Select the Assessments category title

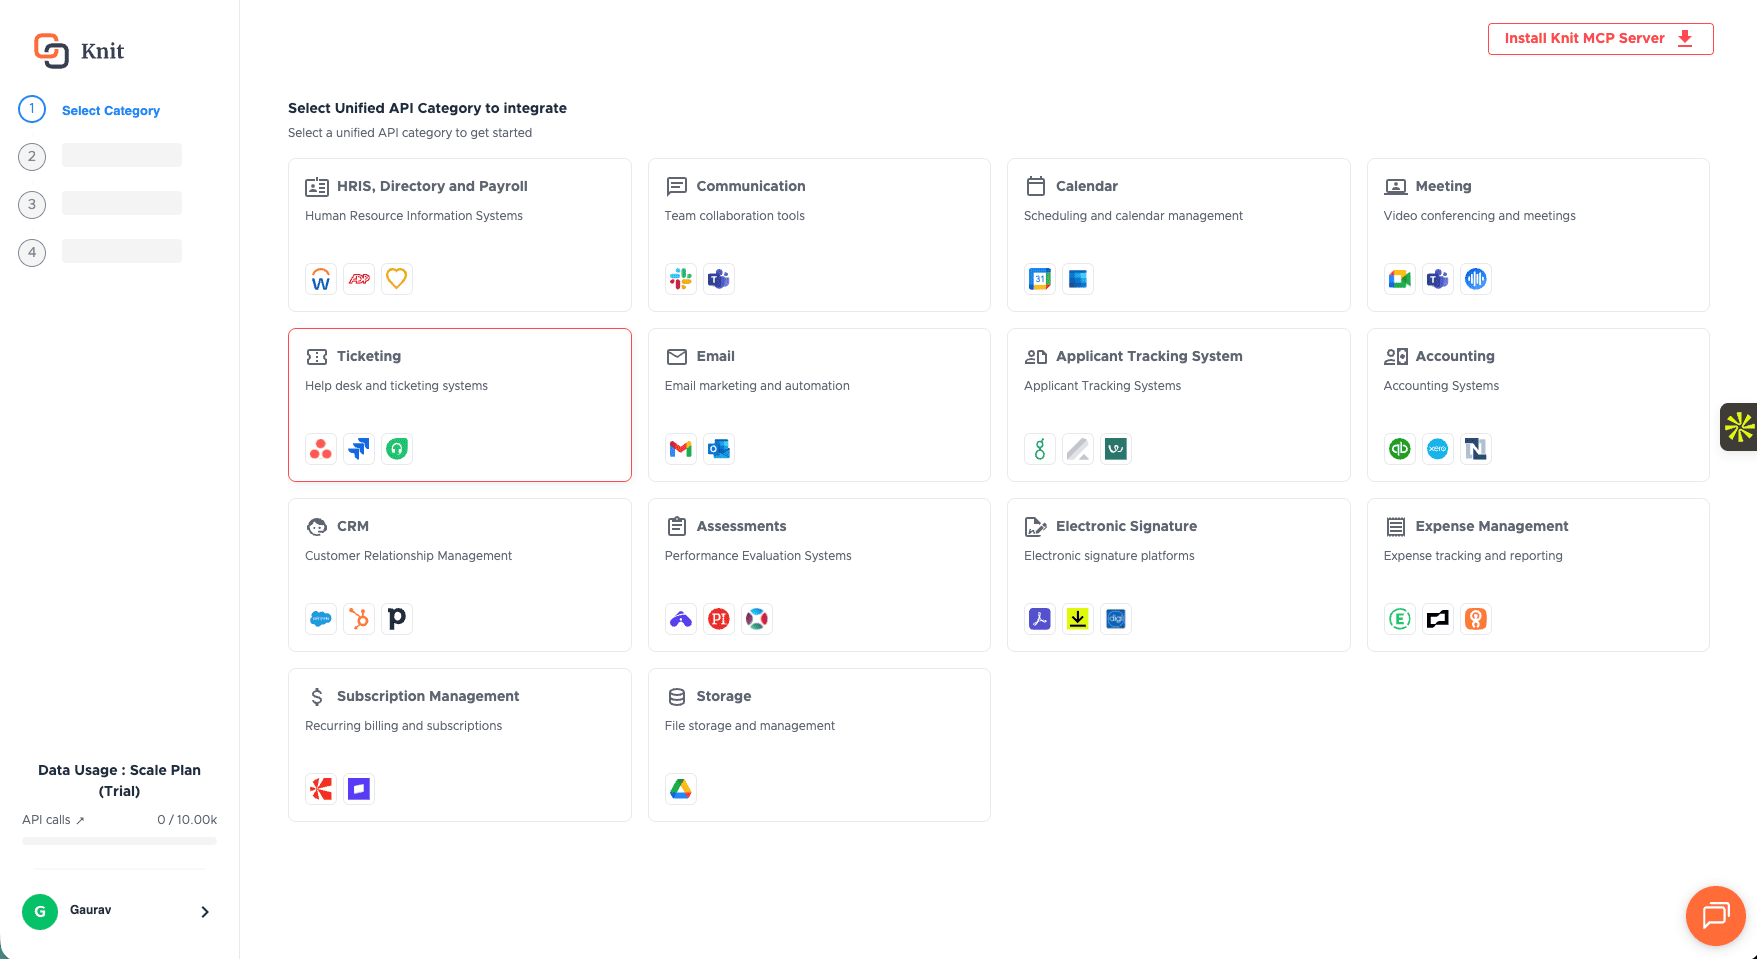point(741,526)
